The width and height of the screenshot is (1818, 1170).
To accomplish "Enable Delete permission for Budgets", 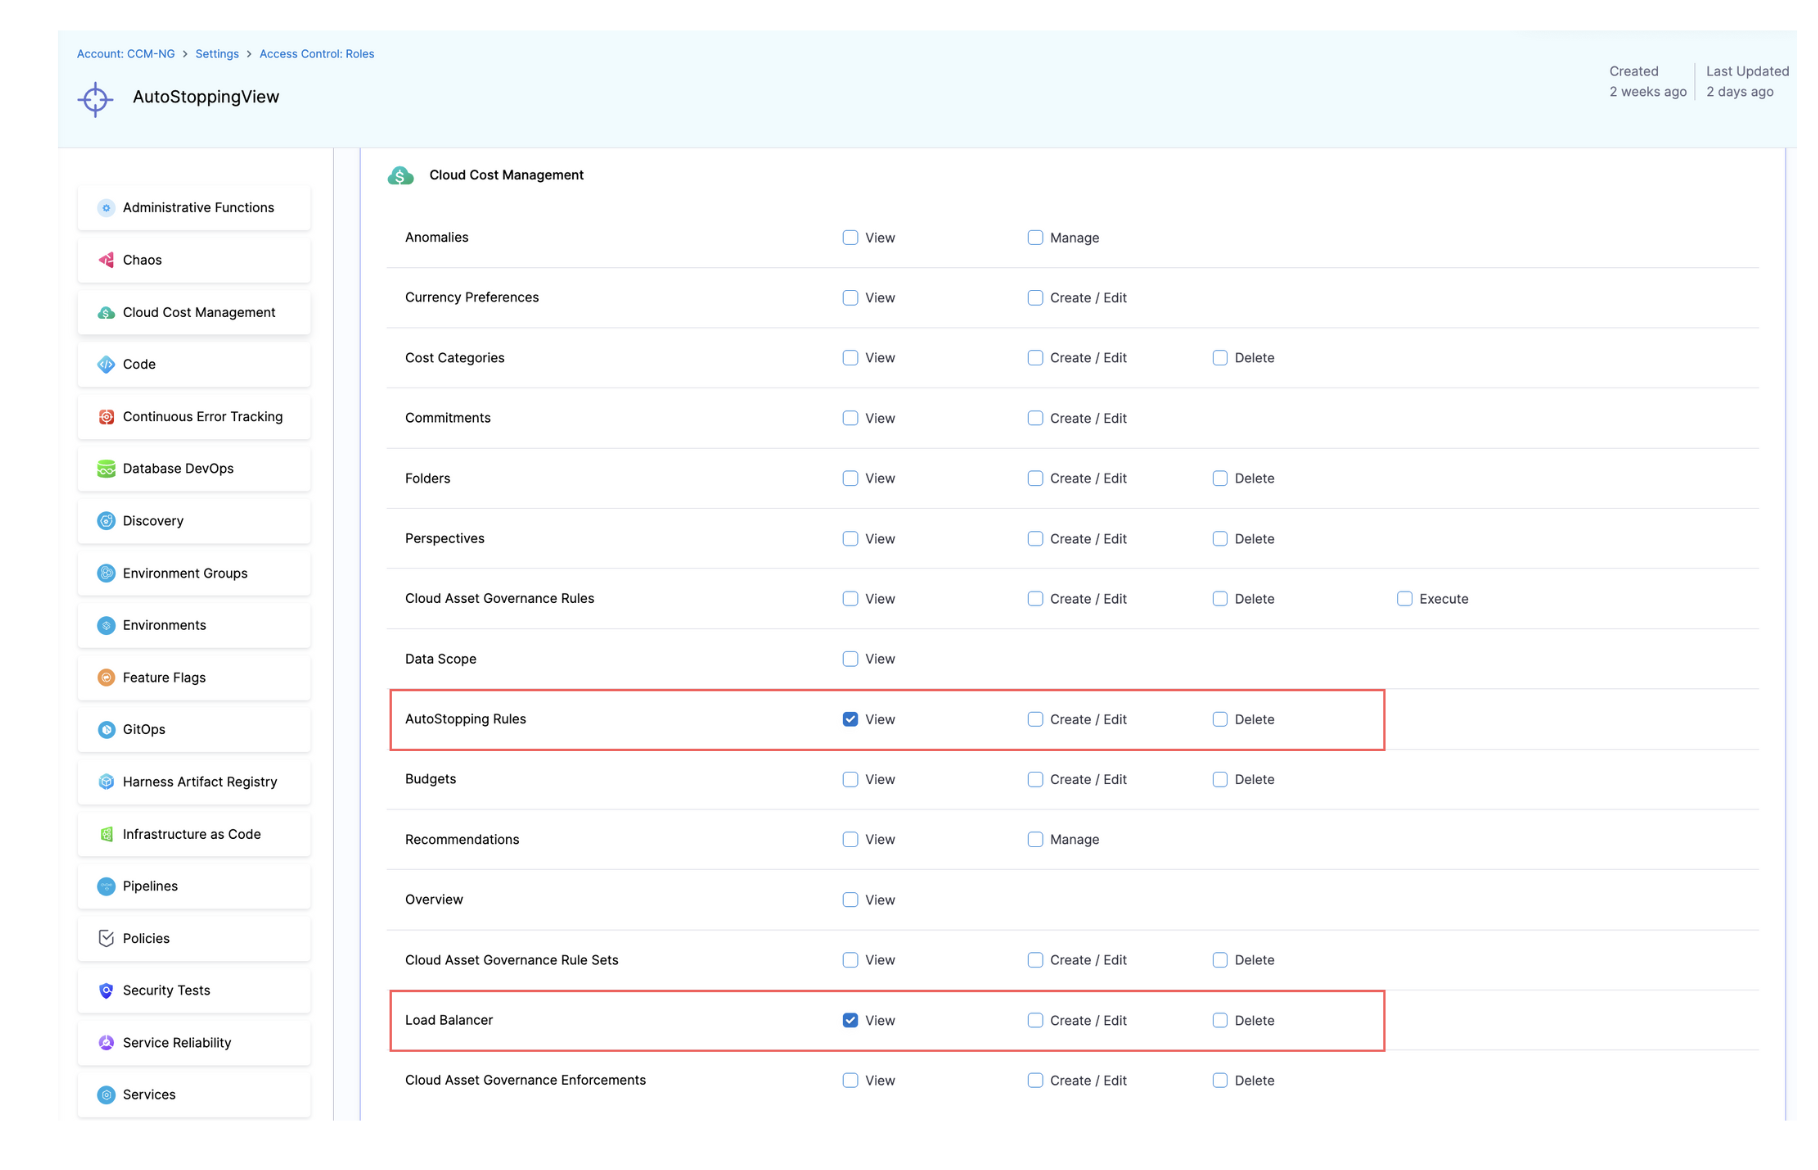I will [x=1220, y=780].
